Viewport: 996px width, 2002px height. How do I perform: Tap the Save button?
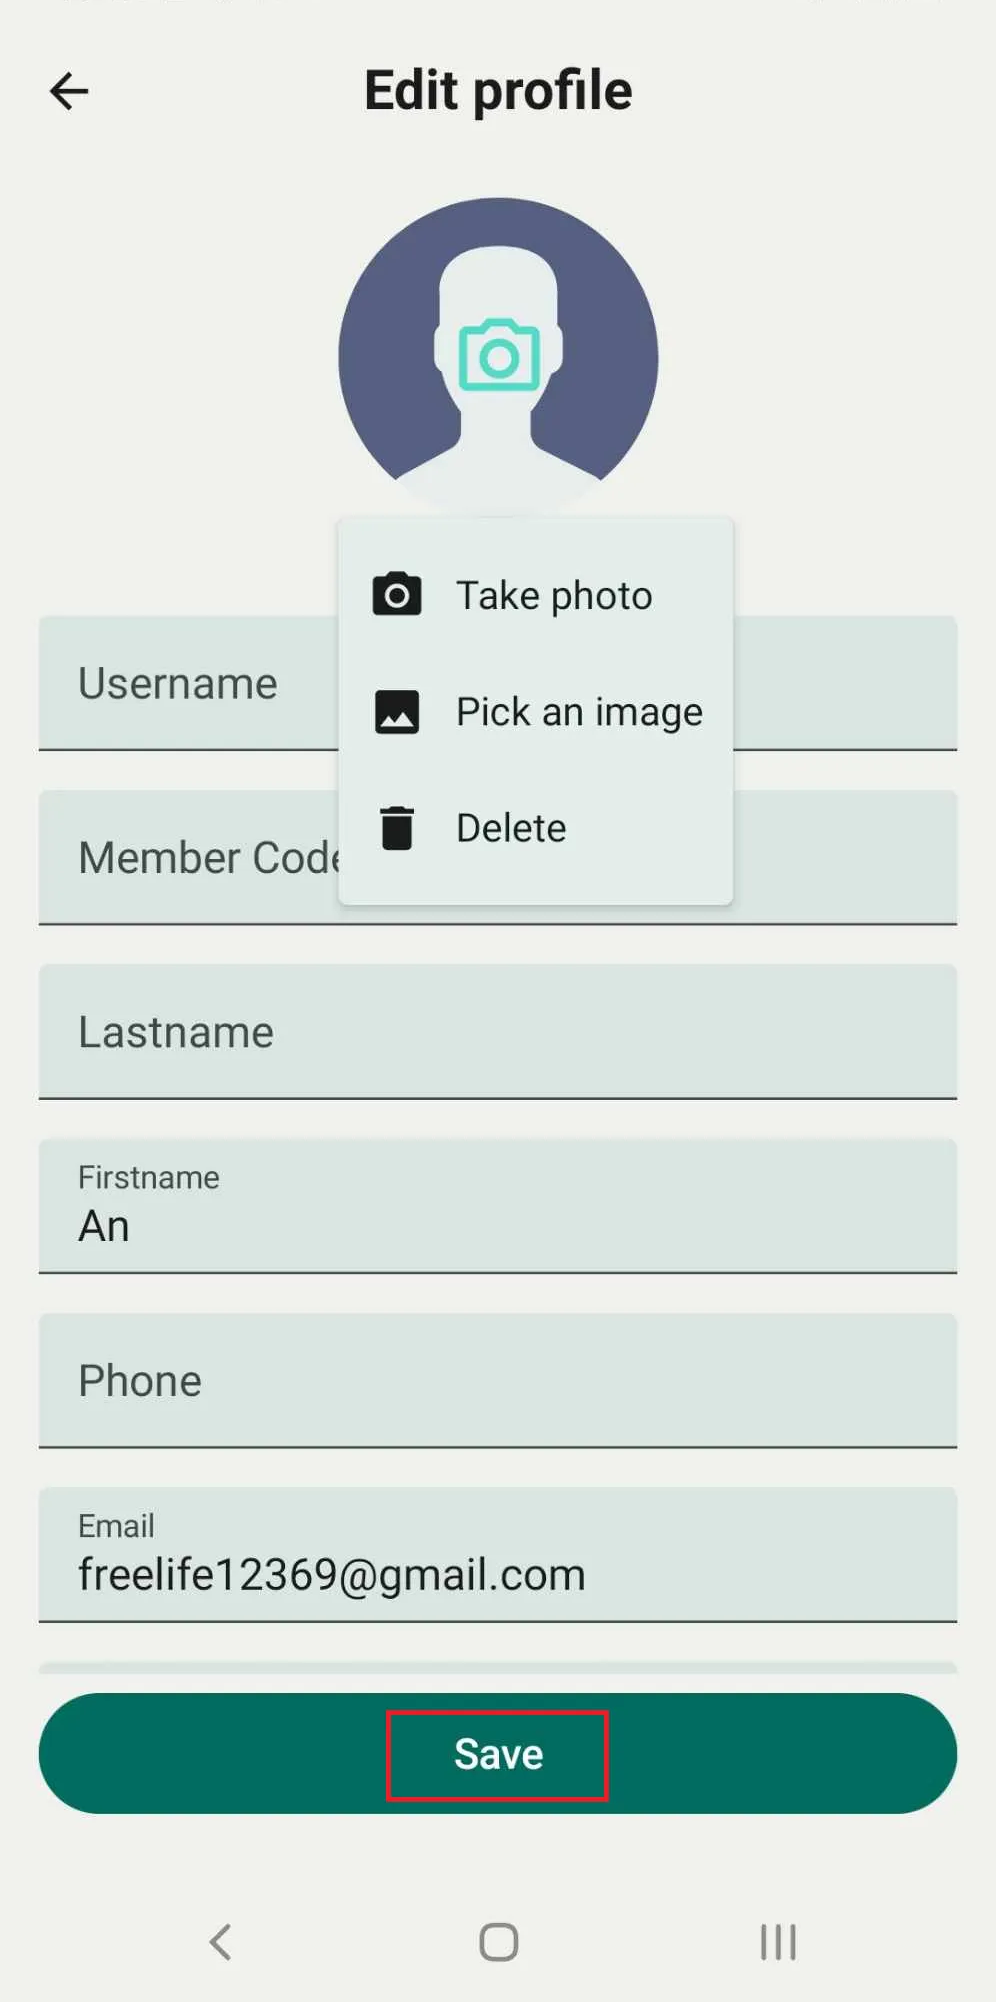(498, 1753)
